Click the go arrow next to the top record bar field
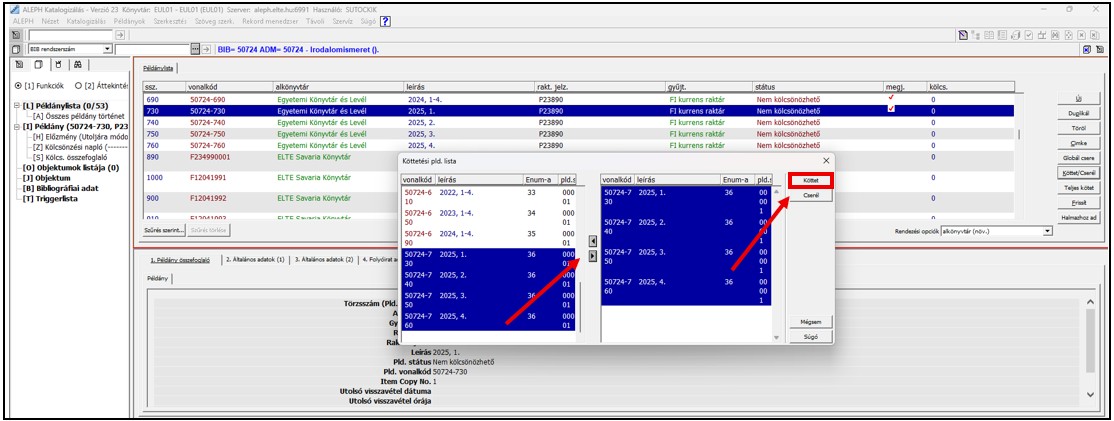This screenshot has height=421, width=1114. 119,34
